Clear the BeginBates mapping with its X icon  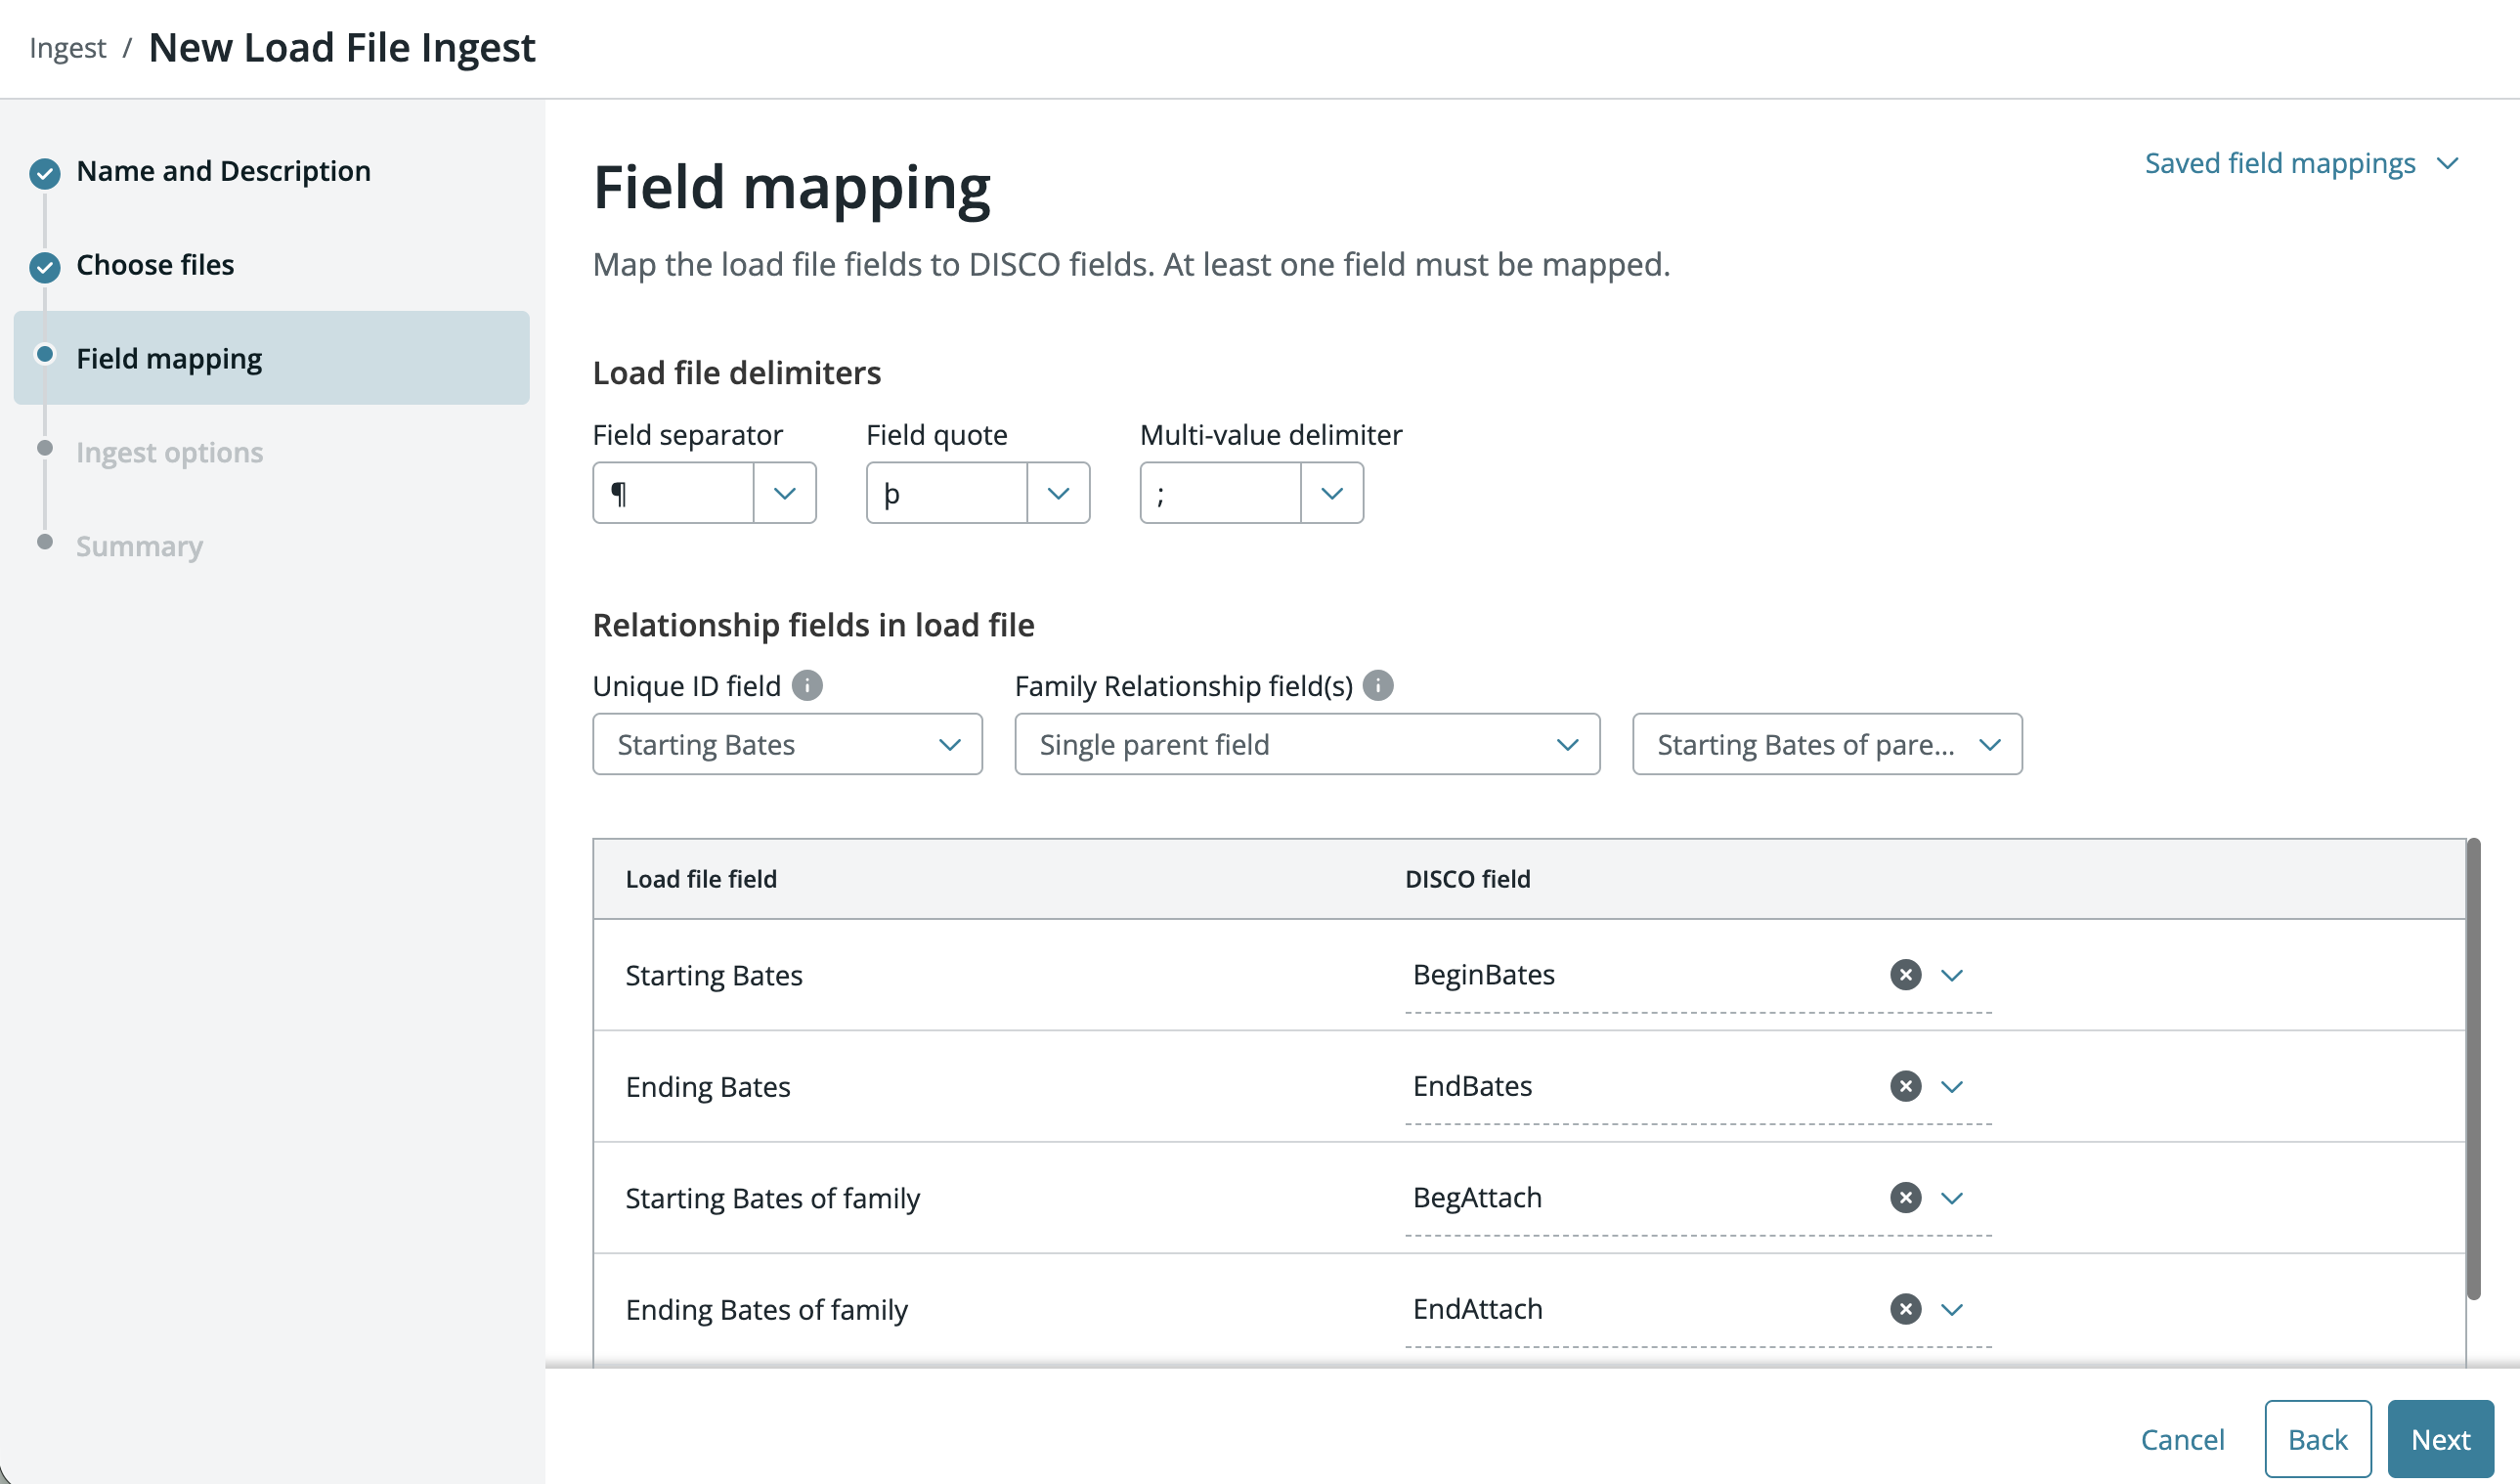pos(1906,975)
